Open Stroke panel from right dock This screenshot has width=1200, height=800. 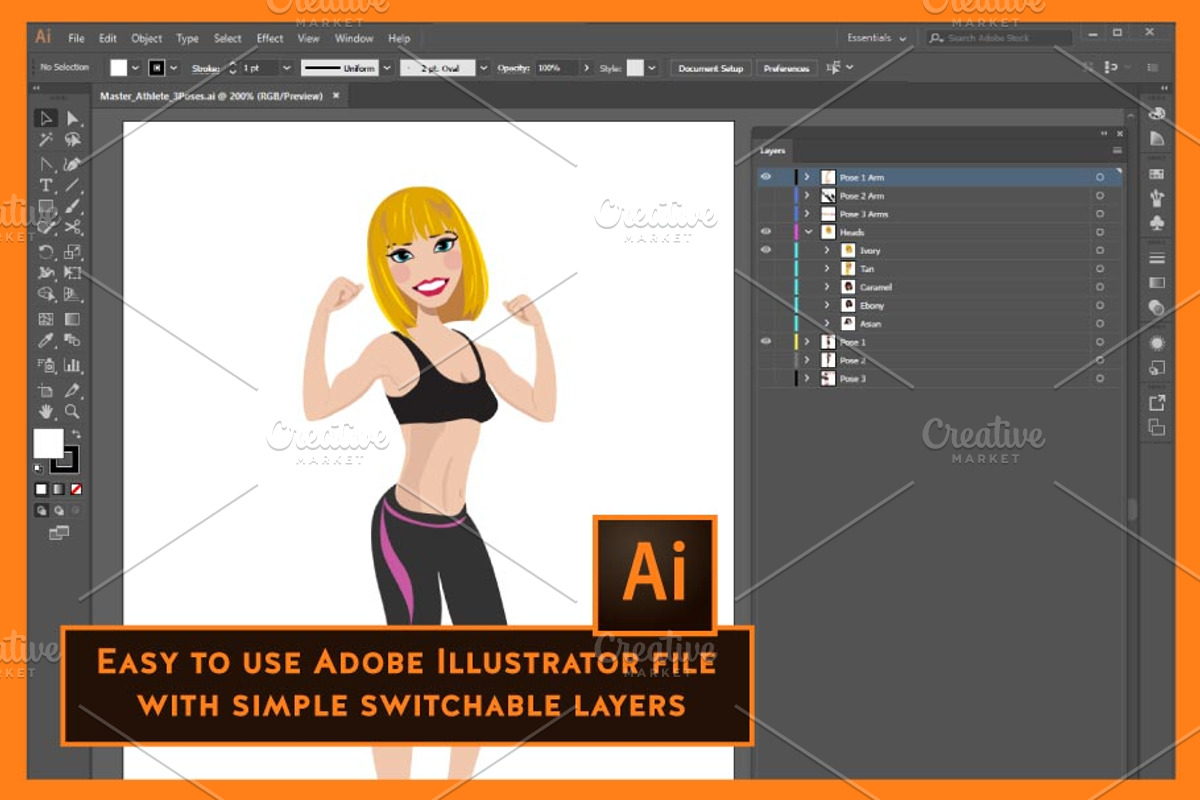[1157, 258]
